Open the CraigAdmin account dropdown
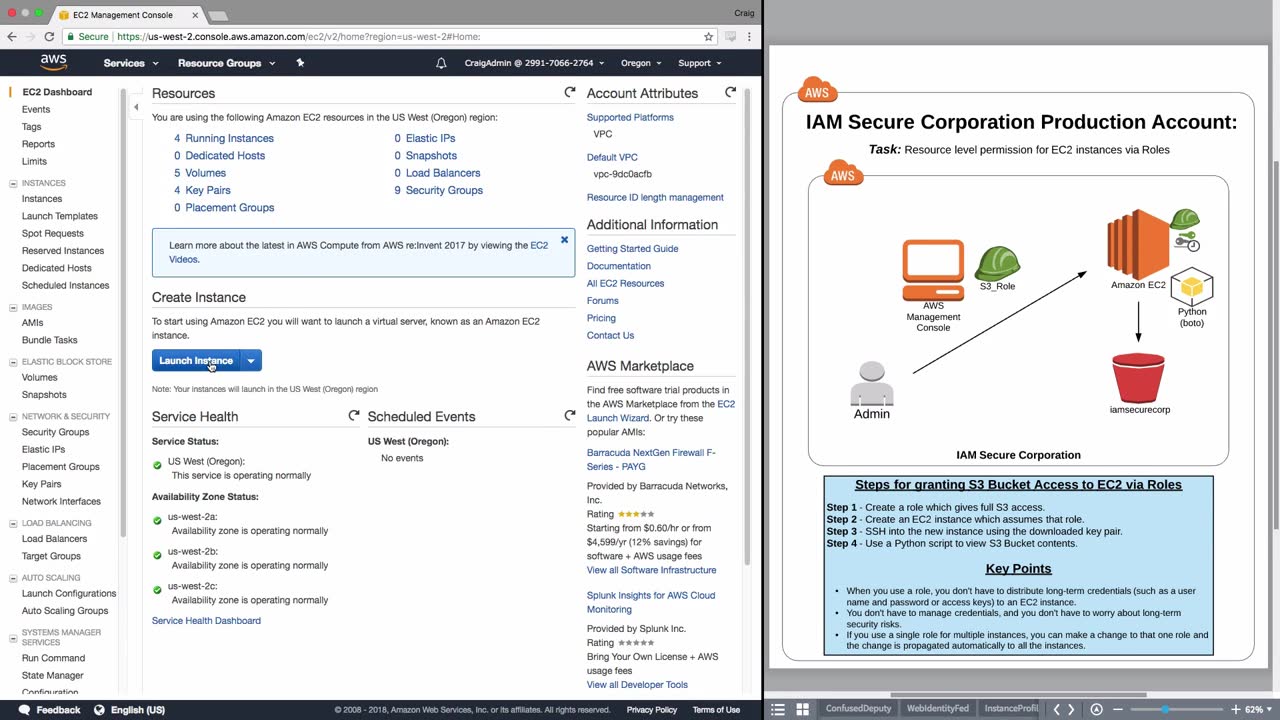The height and width of the screenshot is (720, 1280). click(x=534, y=63)
